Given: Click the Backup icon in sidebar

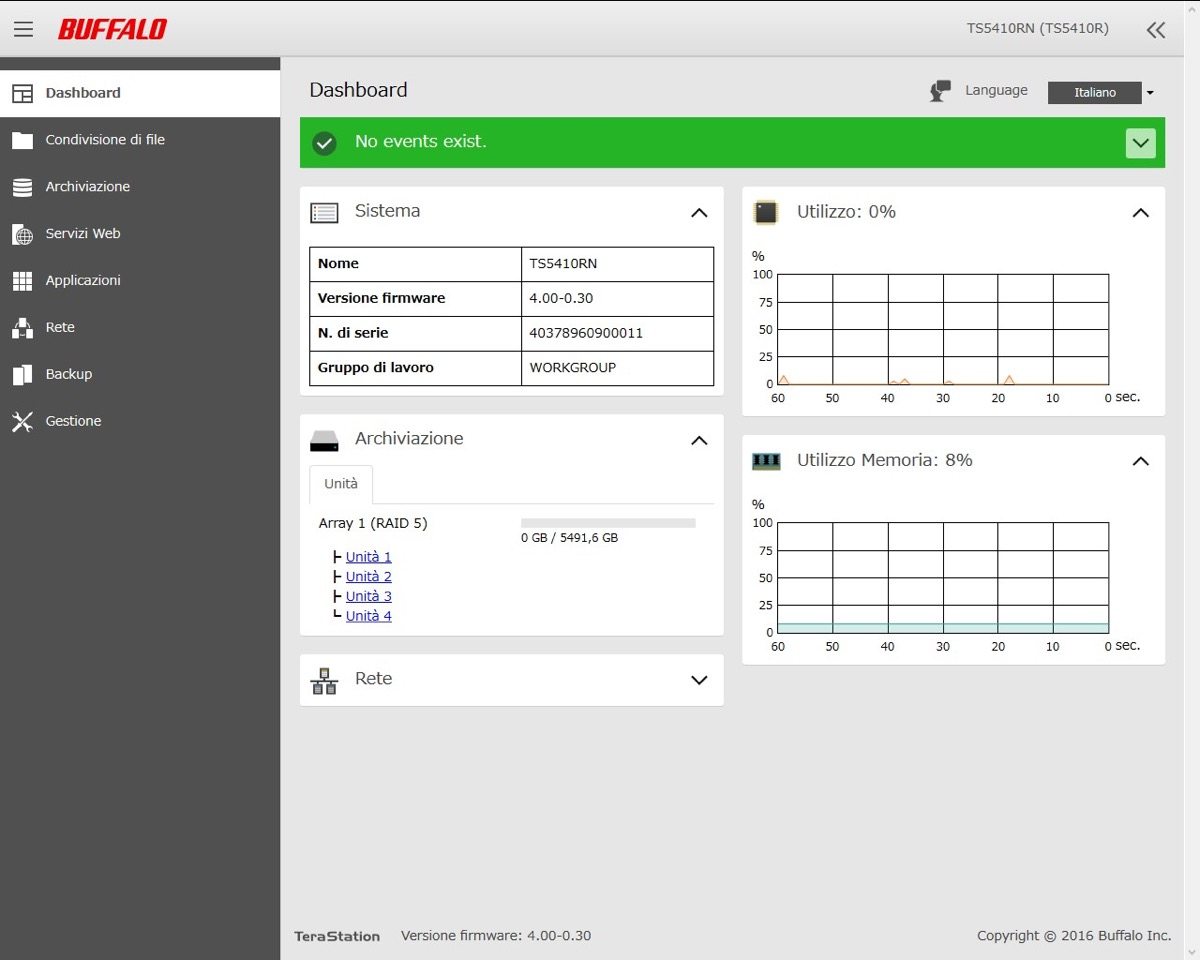Looking at the screenshot, I should pos(23,375).
